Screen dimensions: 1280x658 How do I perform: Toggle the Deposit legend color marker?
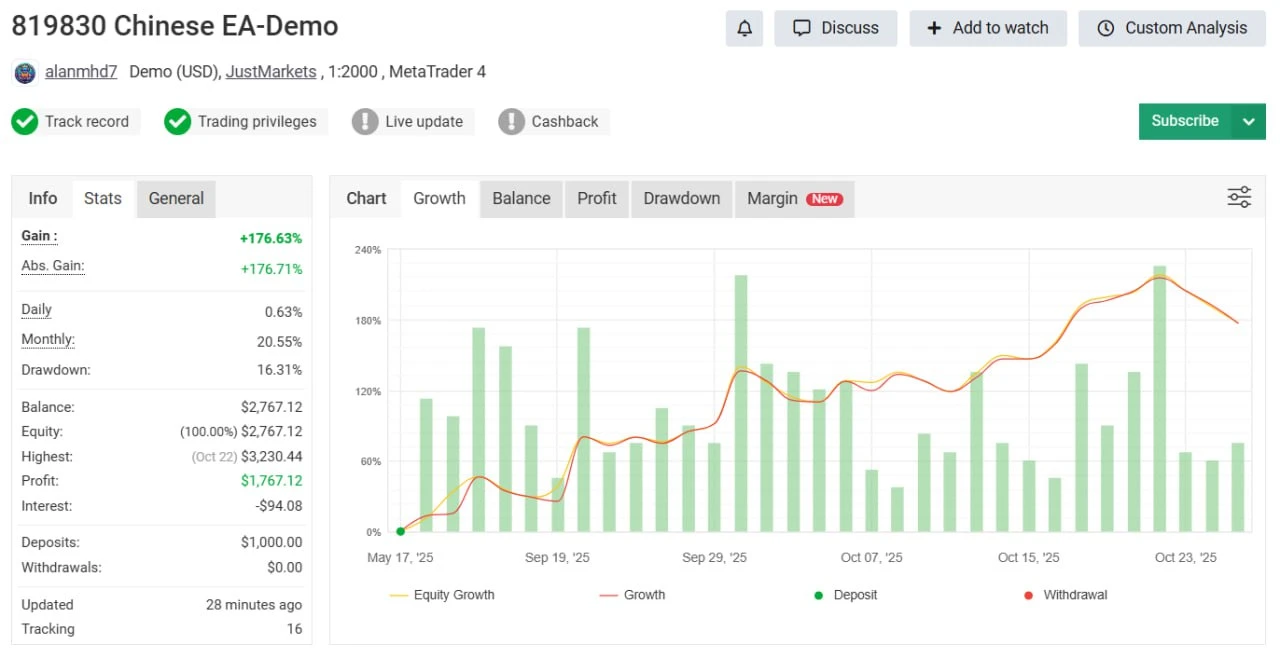pos(818,595)
